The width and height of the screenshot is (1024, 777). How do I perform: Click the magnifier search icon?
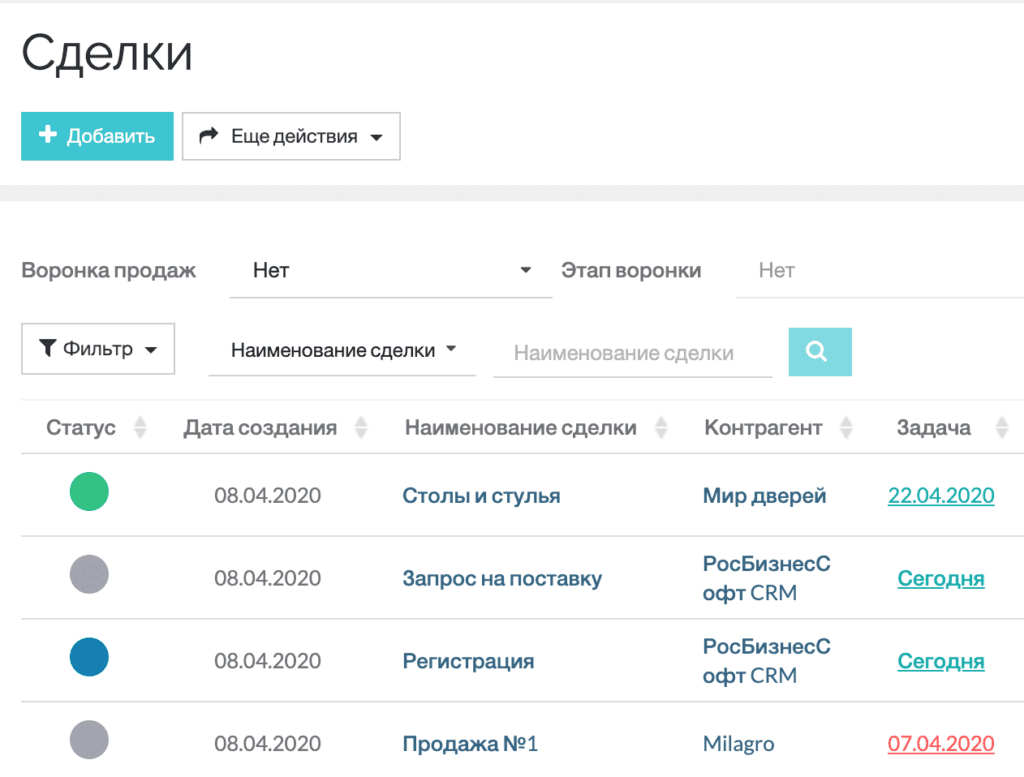coord(819,351)
